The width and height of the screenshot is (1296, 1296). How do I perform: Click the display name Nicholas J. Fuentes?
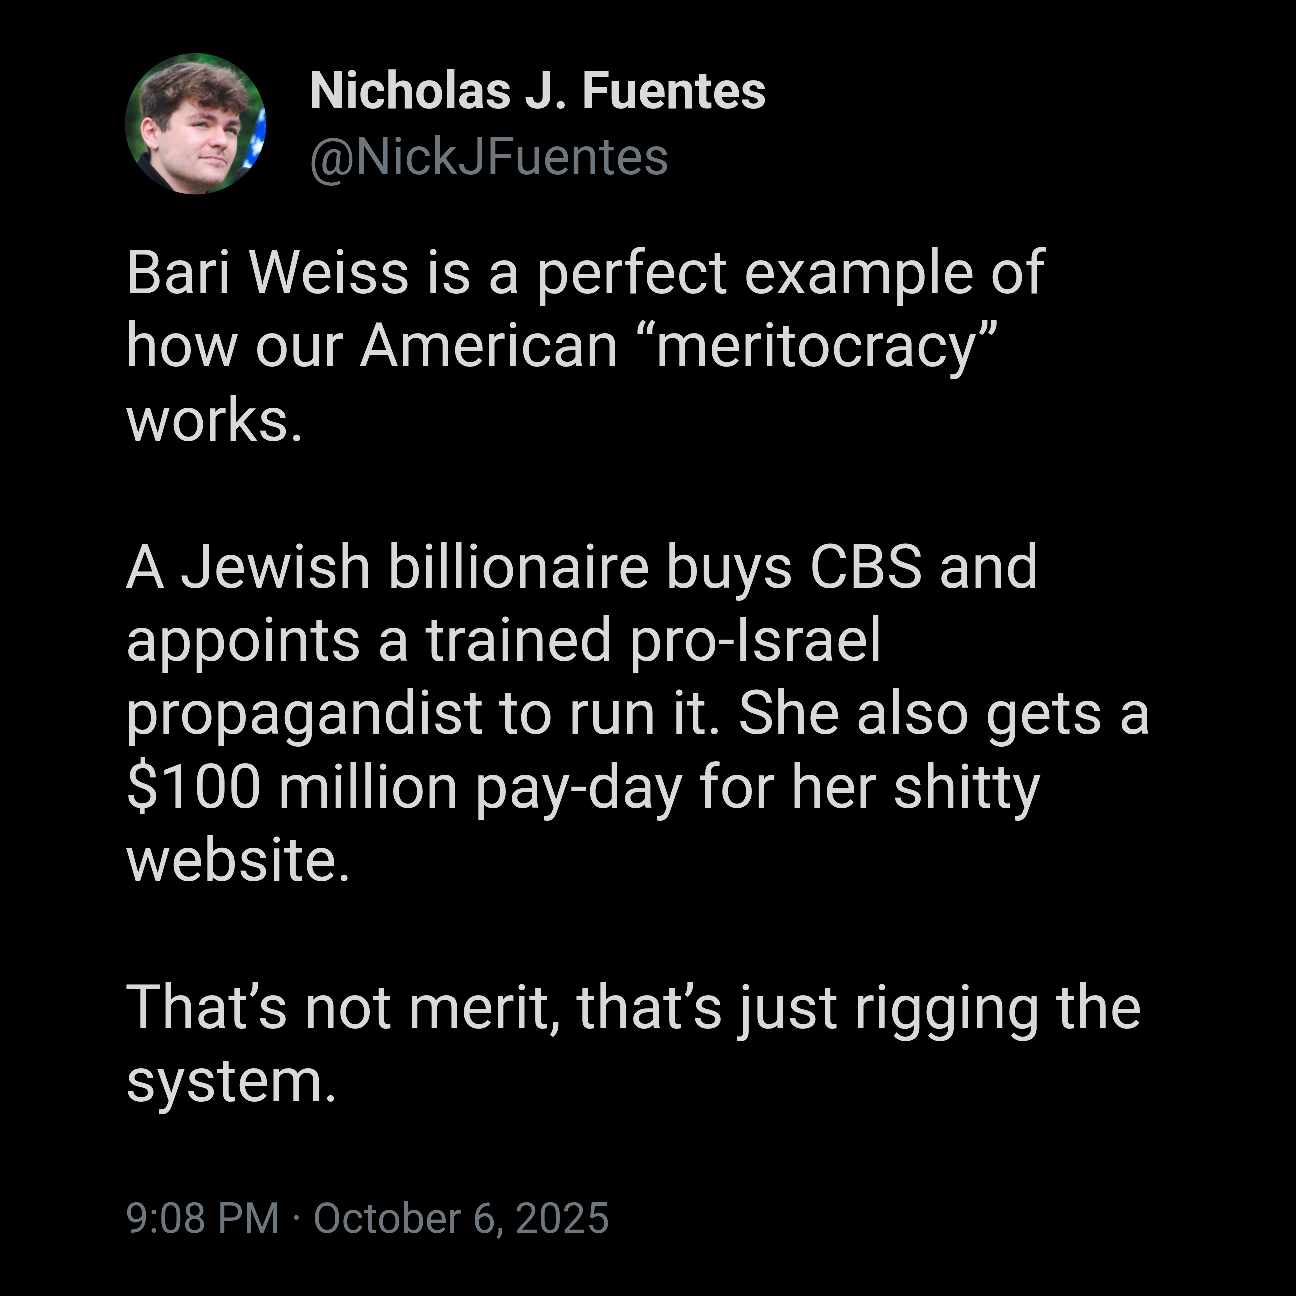click(x=537, y=91)
